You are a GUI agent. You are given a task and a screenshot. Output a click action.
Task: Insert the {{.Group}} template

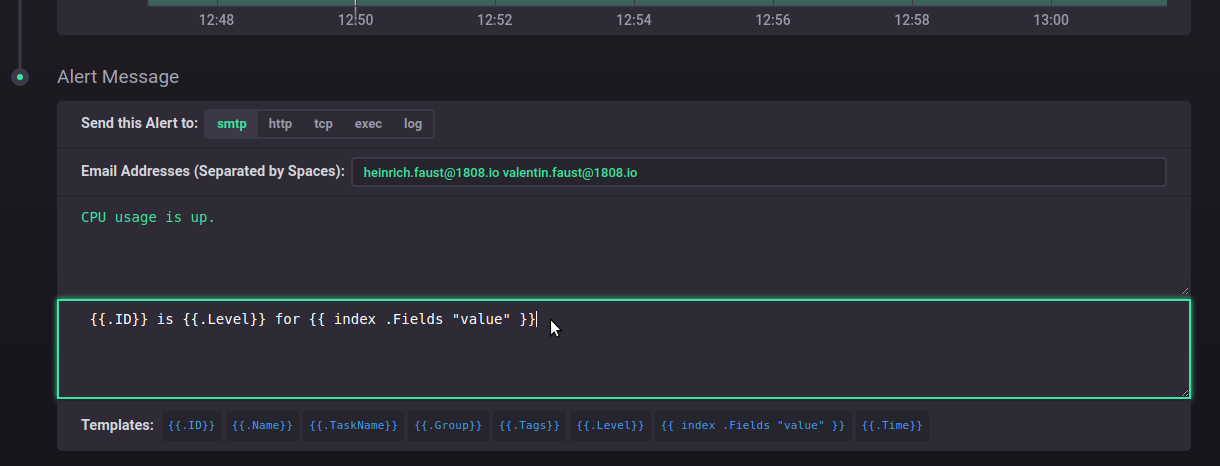tap(448, 426)
